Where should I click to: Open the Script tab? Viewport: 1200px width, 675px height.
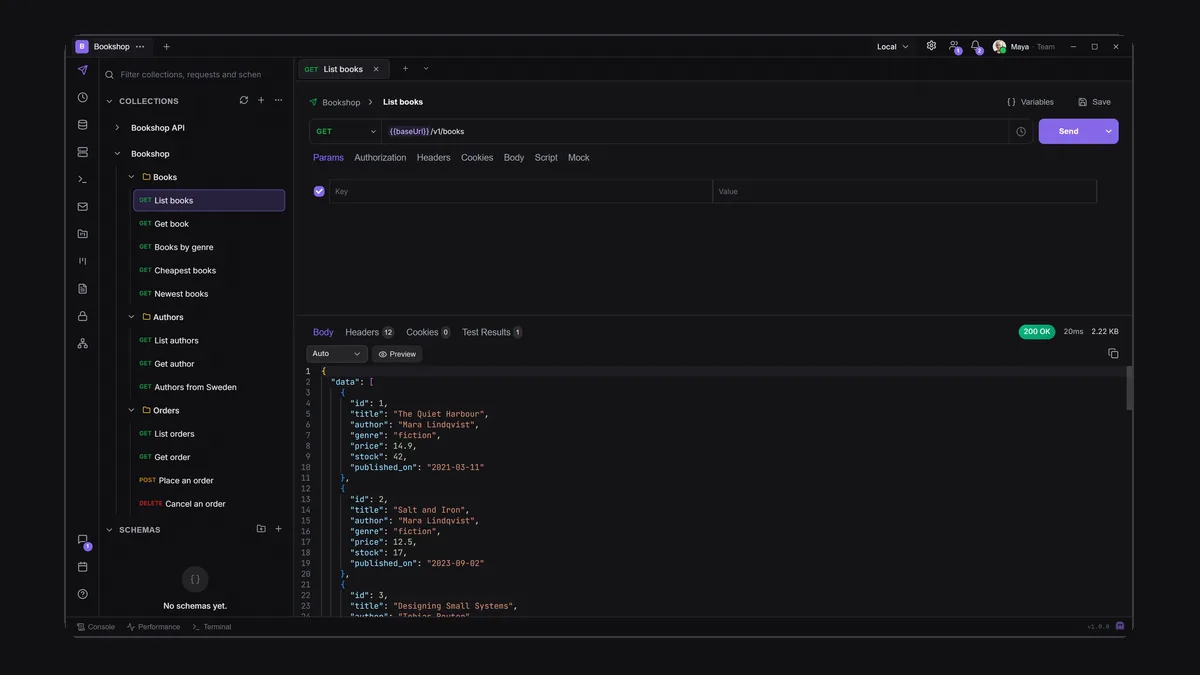[x=546, y=158]
